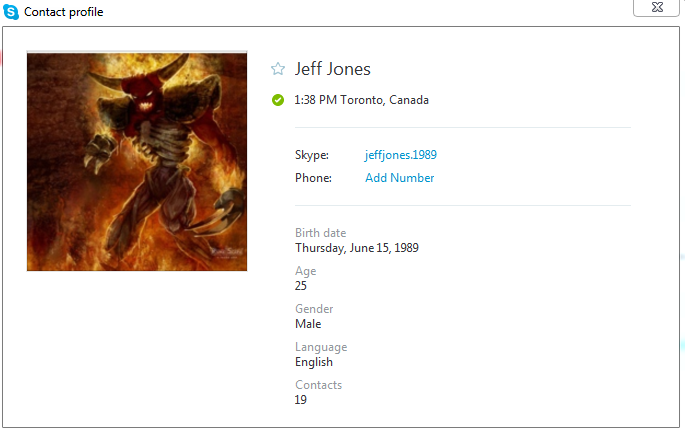Screen dimensions: 685x429
Task: Click the Skype: field label
Action: tap(311, 155)
